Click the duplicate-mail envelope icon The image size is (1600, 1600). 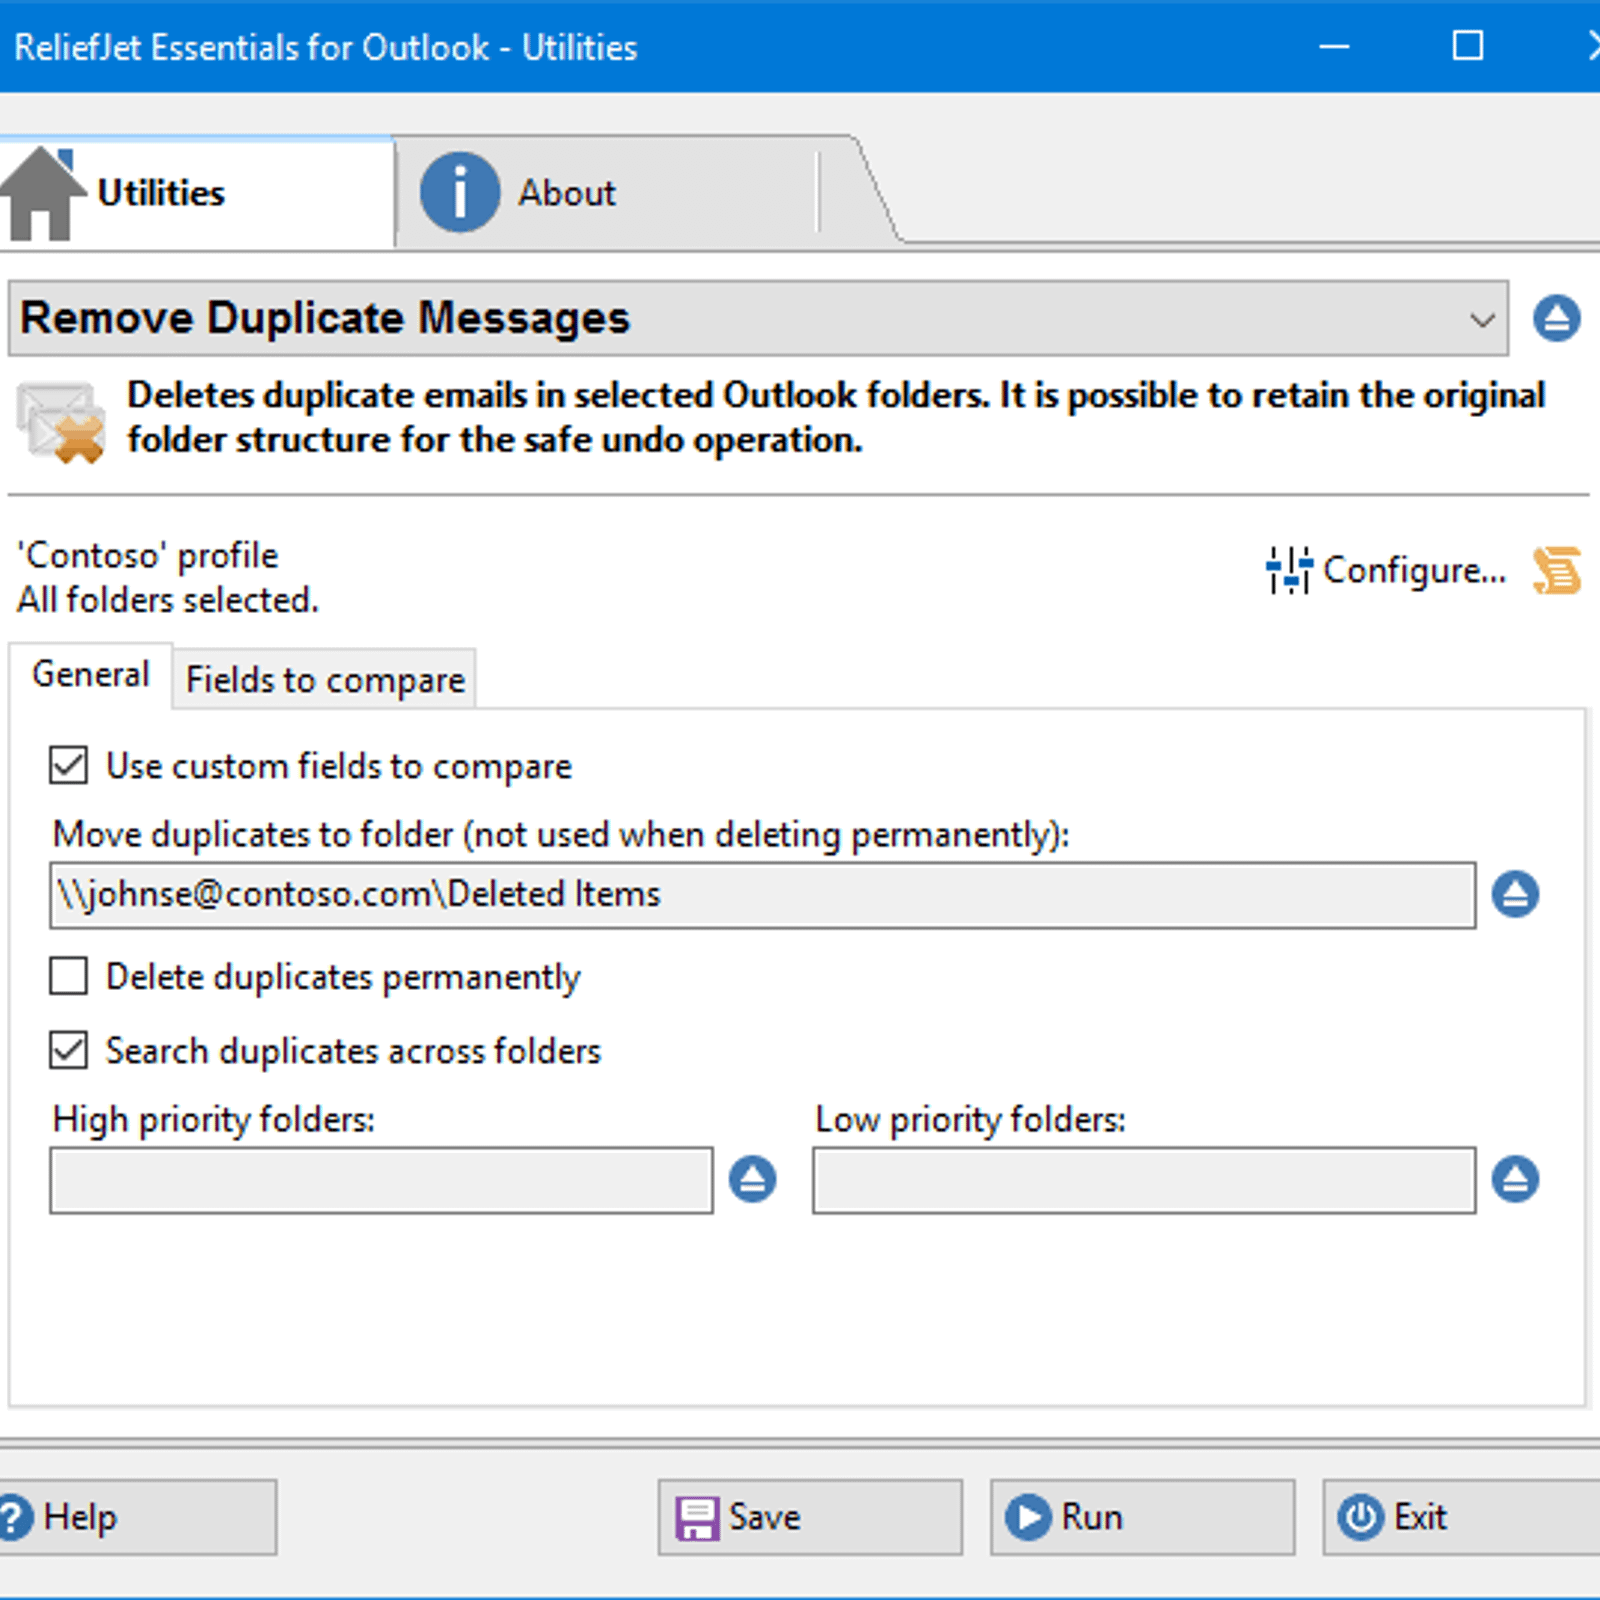(61, 422)
